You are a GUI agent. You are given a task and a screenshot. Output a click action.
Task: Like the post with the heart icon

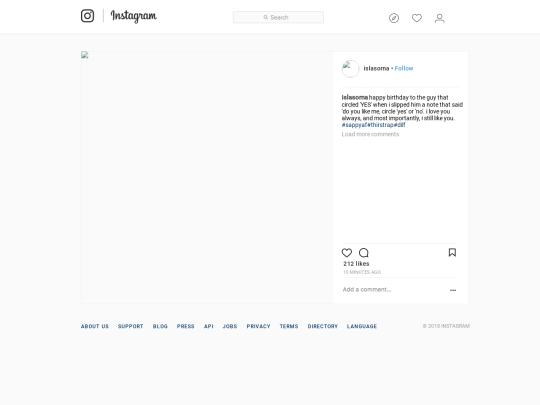(347, 253)
